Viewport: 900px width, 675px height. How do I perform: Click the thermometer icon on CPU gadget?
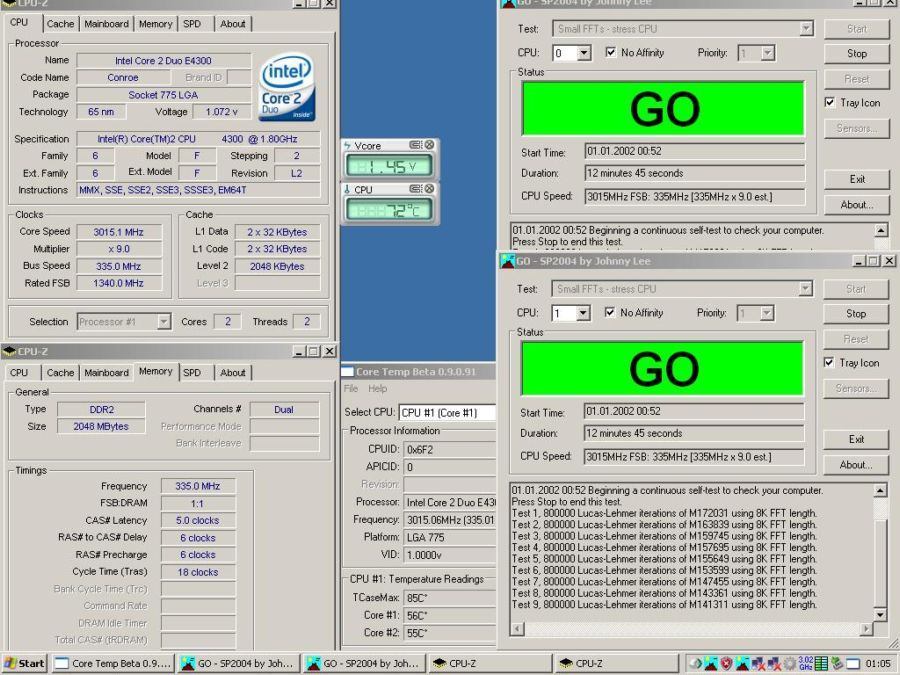347,189
